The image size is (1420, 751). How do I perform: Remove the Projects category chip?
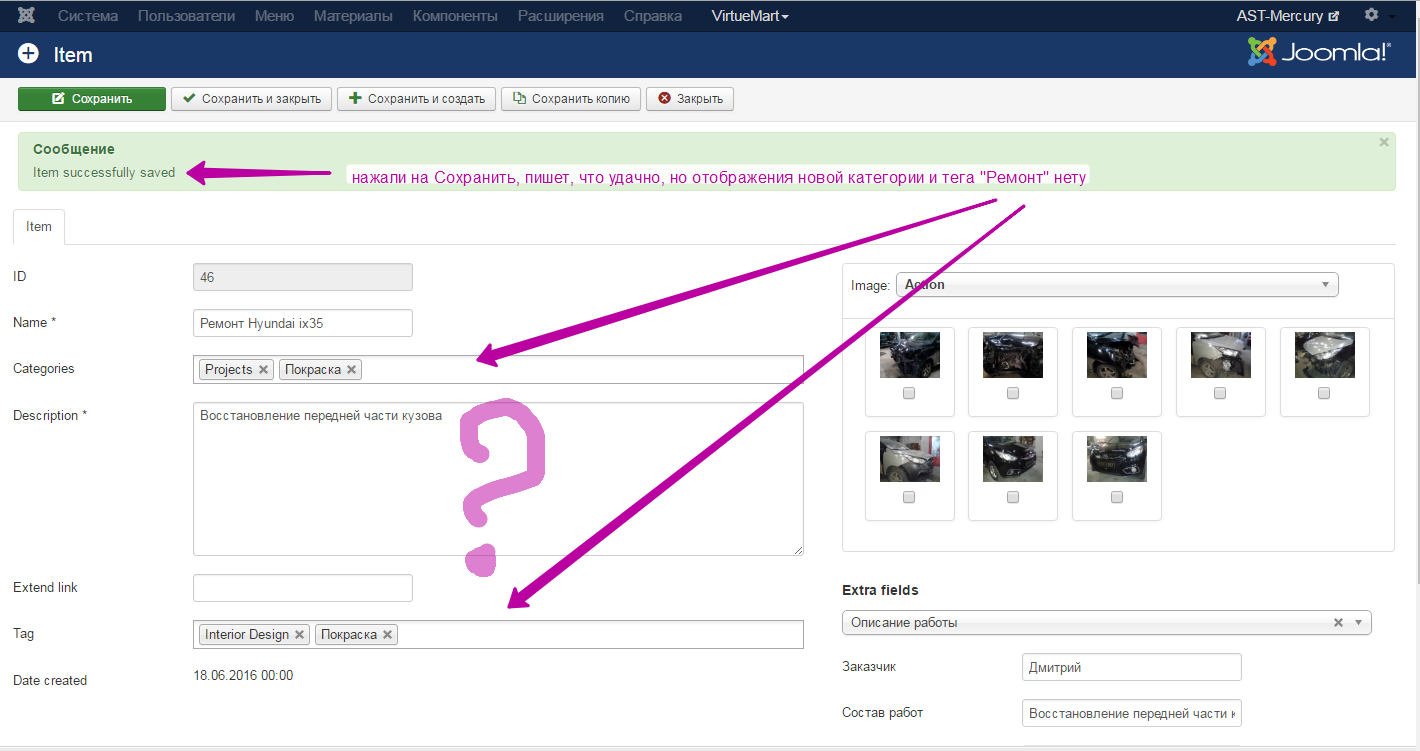pyautogui.click(x=264, y=370)
